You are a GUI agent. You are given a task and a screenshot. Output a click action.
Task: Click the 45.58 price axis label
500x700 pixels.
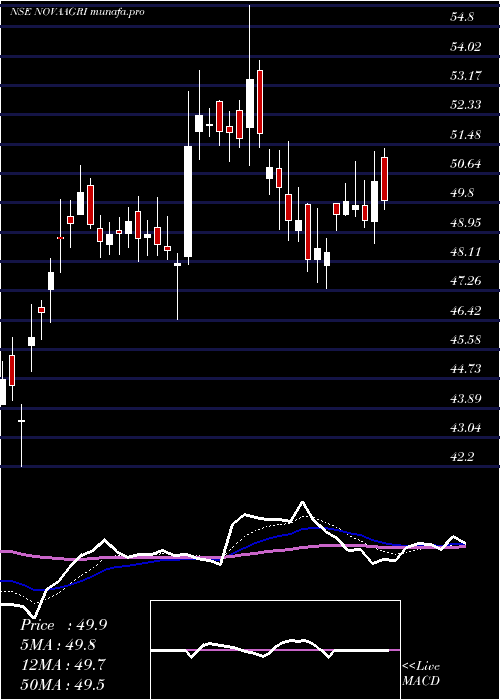tap(467, 340)
